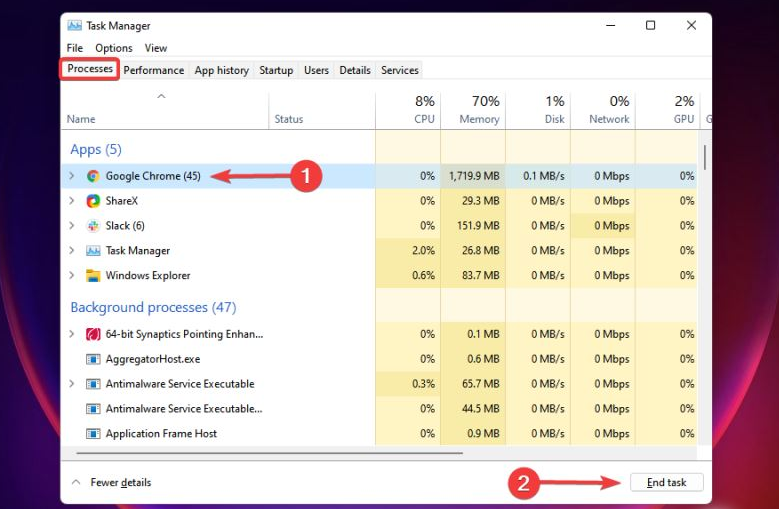Image resolution: width=779 pixels, height=509 pixels.
Task: Switch to the Users tab
Action: [316, 71]
